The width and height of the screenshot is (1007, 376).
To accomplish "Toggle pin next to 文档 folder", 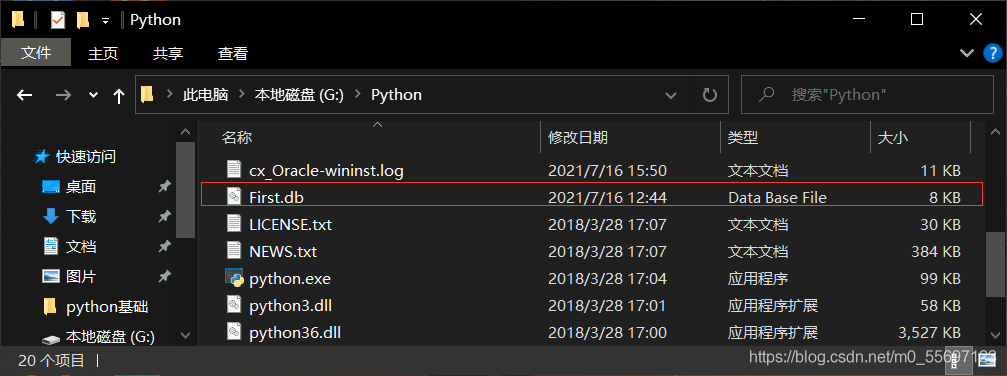I will (164, 246).
